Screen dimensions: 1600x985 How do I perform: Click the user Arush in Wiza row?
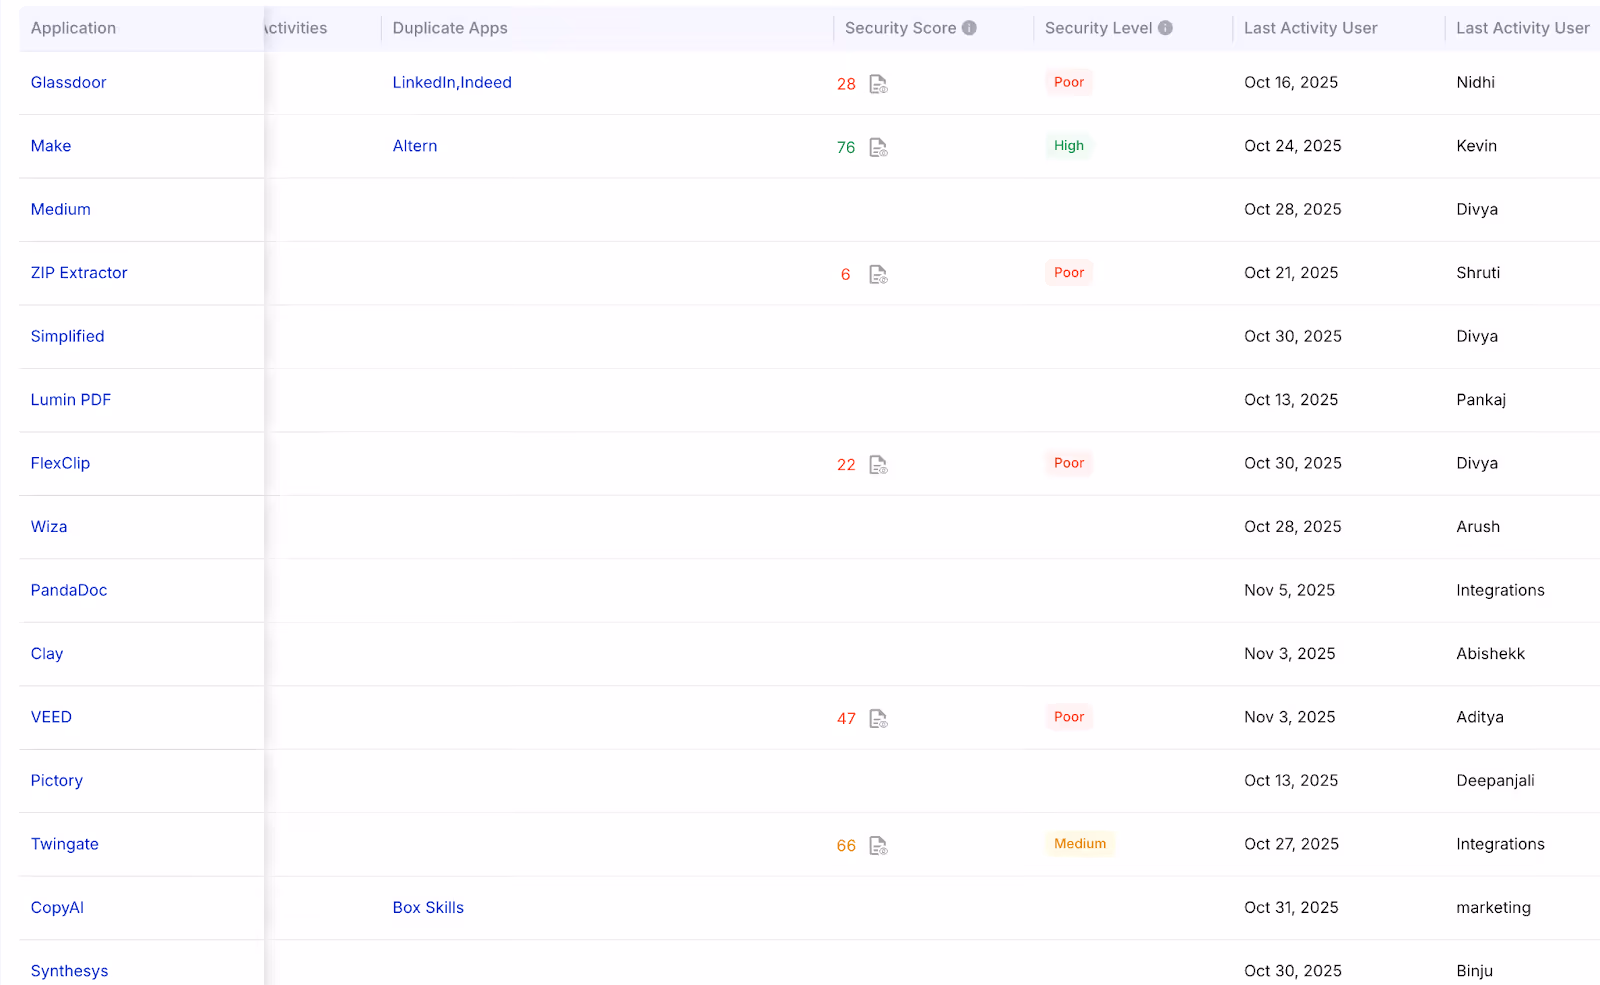(x=1478, y=527)
